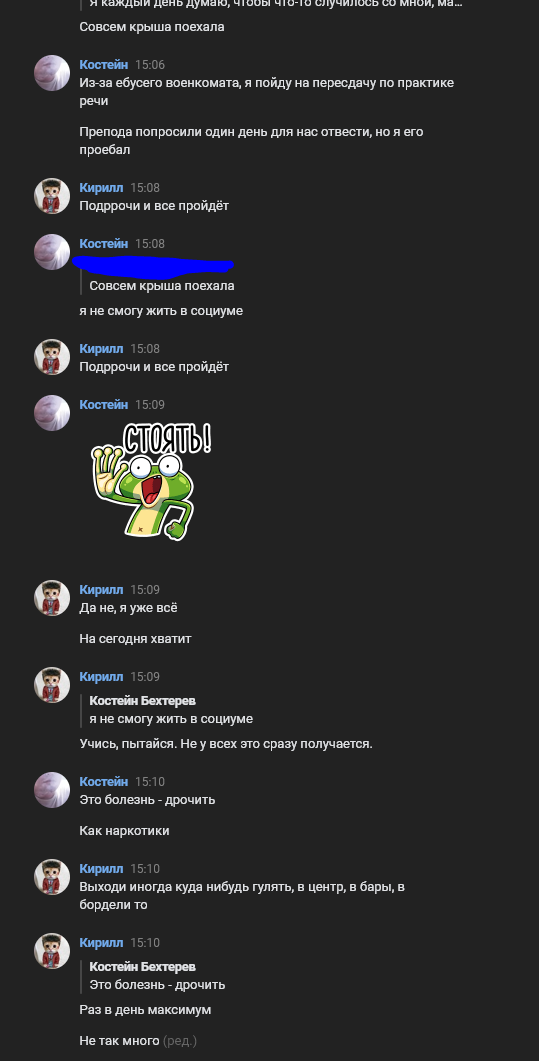Click "Костейн Бехтерев" in the last quoted reply
539x1061 pixels.
[x=143, y=968]
